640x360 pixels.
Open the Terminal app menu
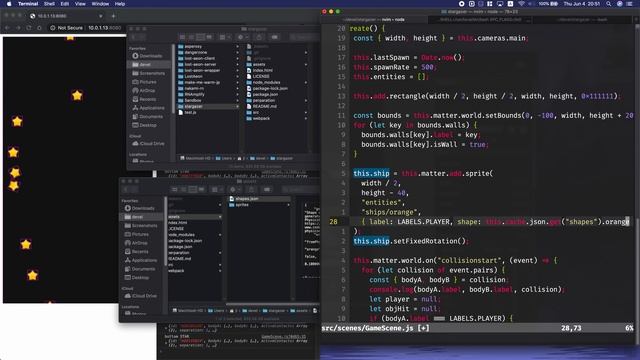click(x=28, y=4)
